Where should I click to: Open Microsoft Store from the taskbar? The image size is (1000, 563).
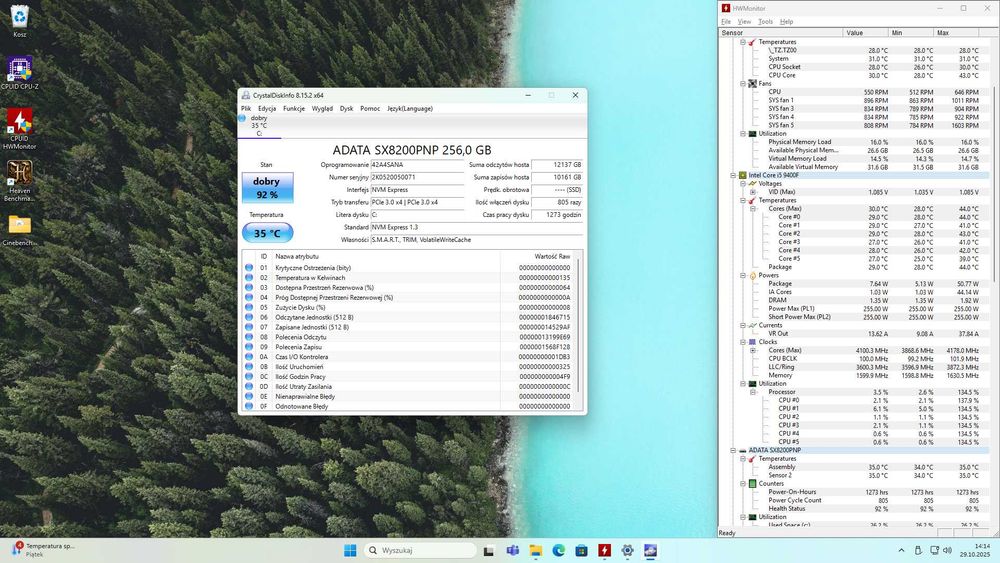582,550
